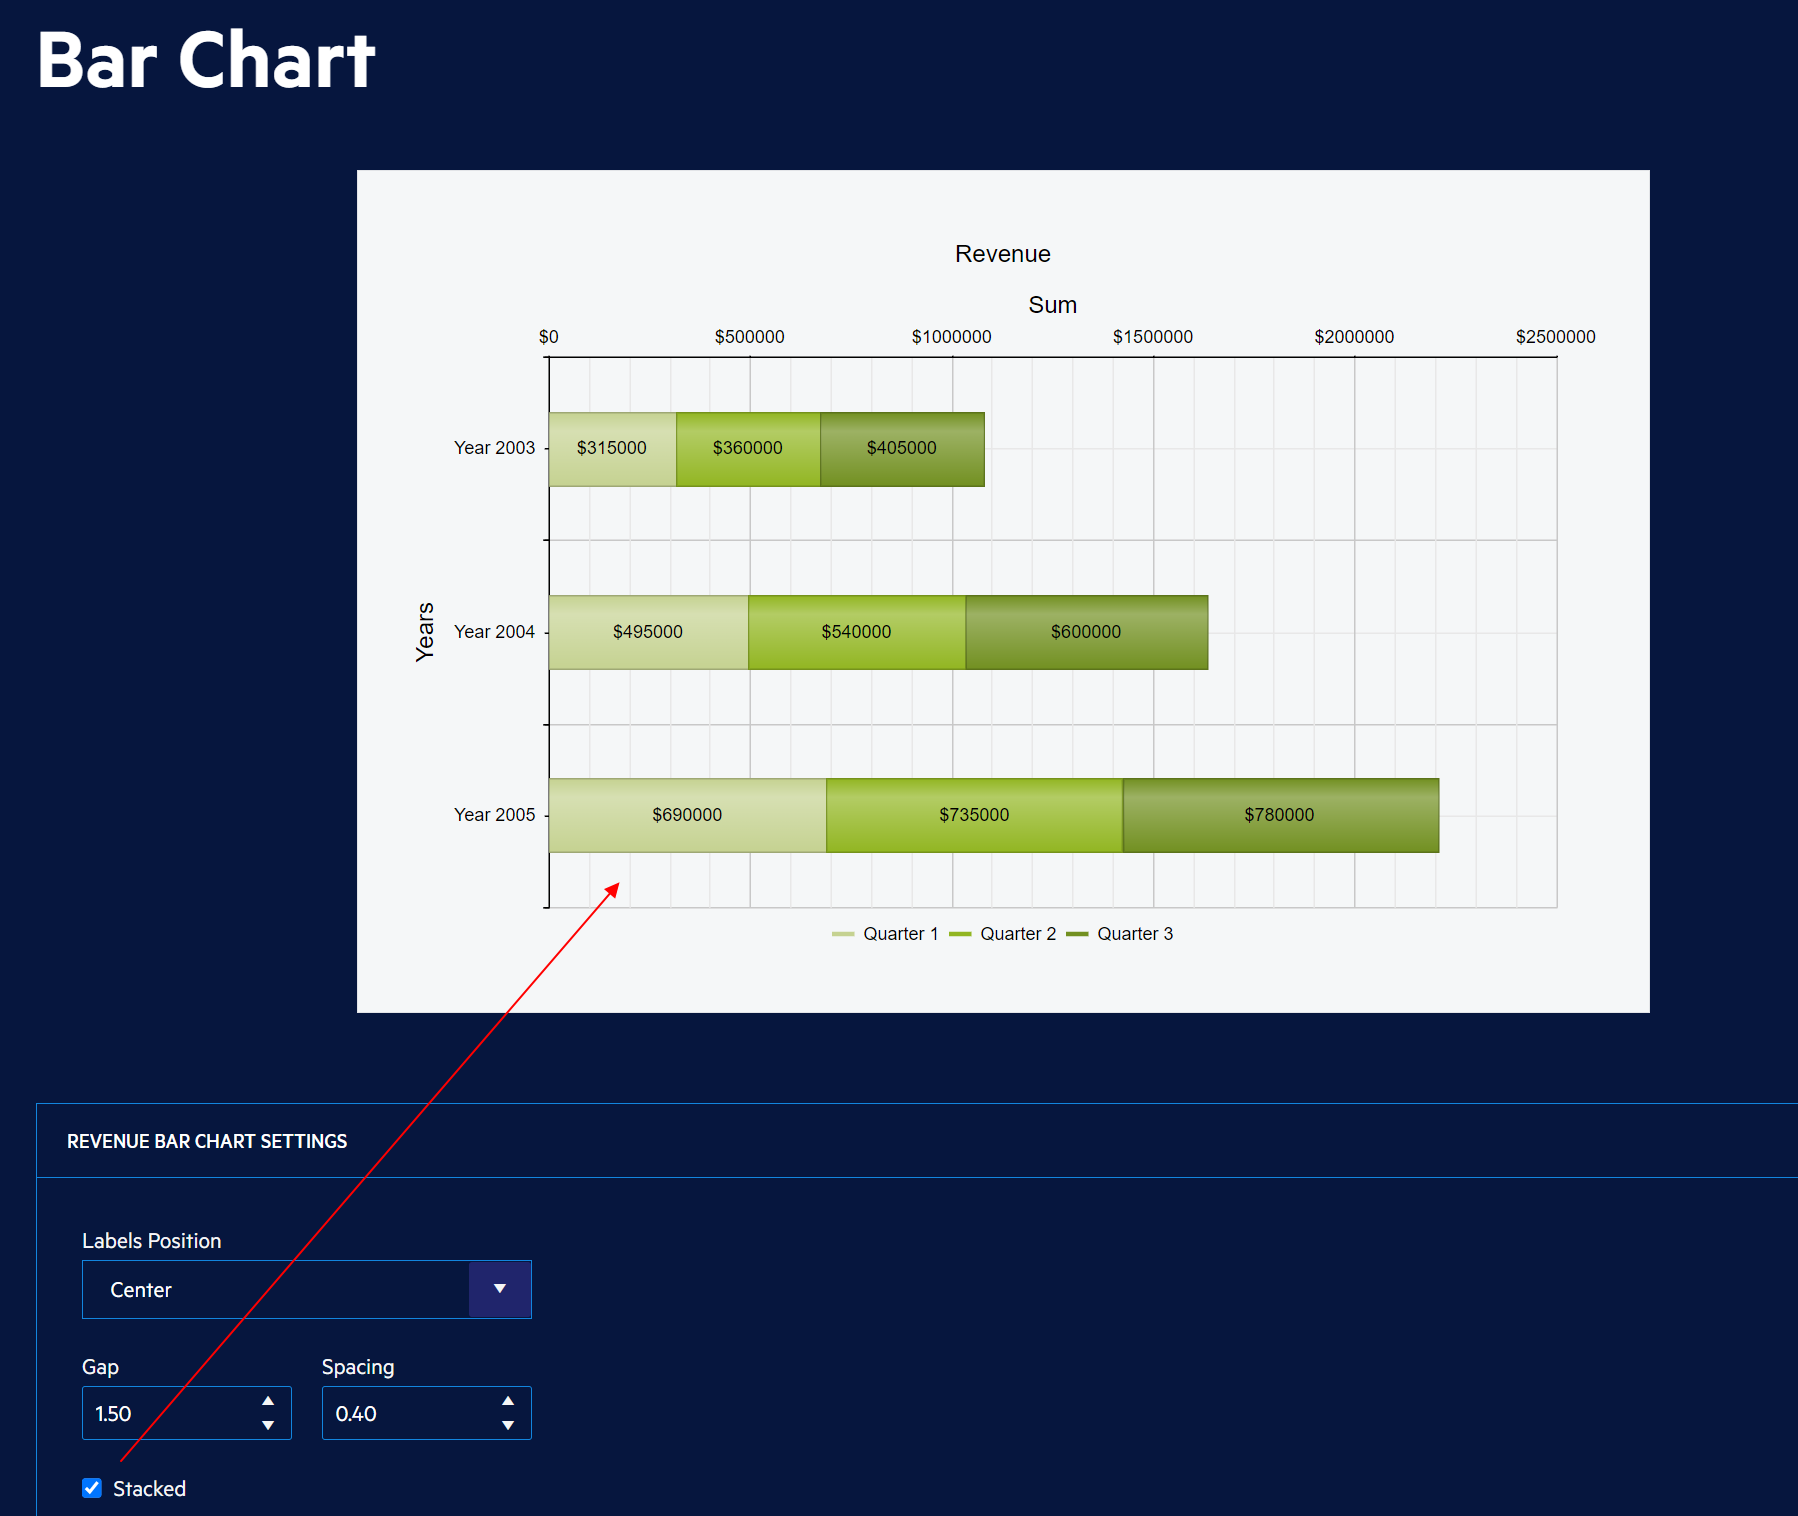
Task: Click the $540000 segment of Year 2004
Action: click(x=855, y=631)
